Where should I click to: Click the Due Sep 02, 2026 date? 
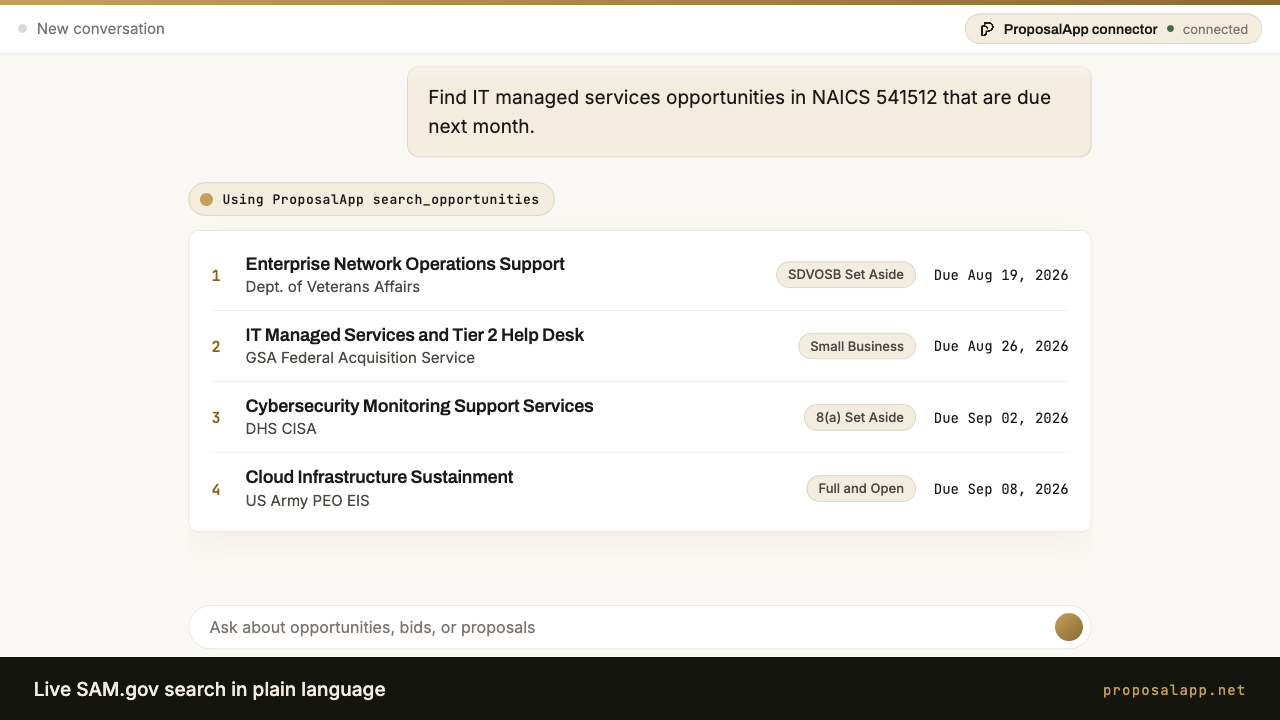coord(1001,417)
